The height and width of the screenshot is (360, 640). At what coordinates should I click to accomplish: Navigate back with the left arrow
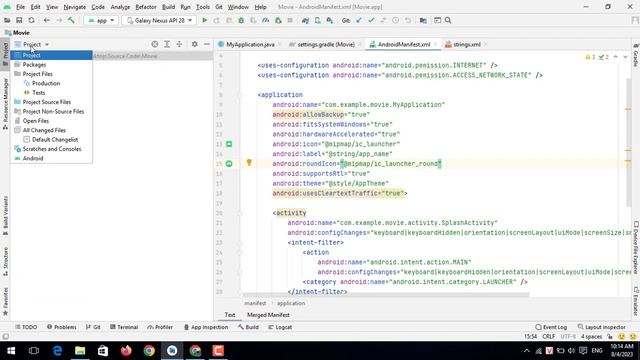(47, 20)
